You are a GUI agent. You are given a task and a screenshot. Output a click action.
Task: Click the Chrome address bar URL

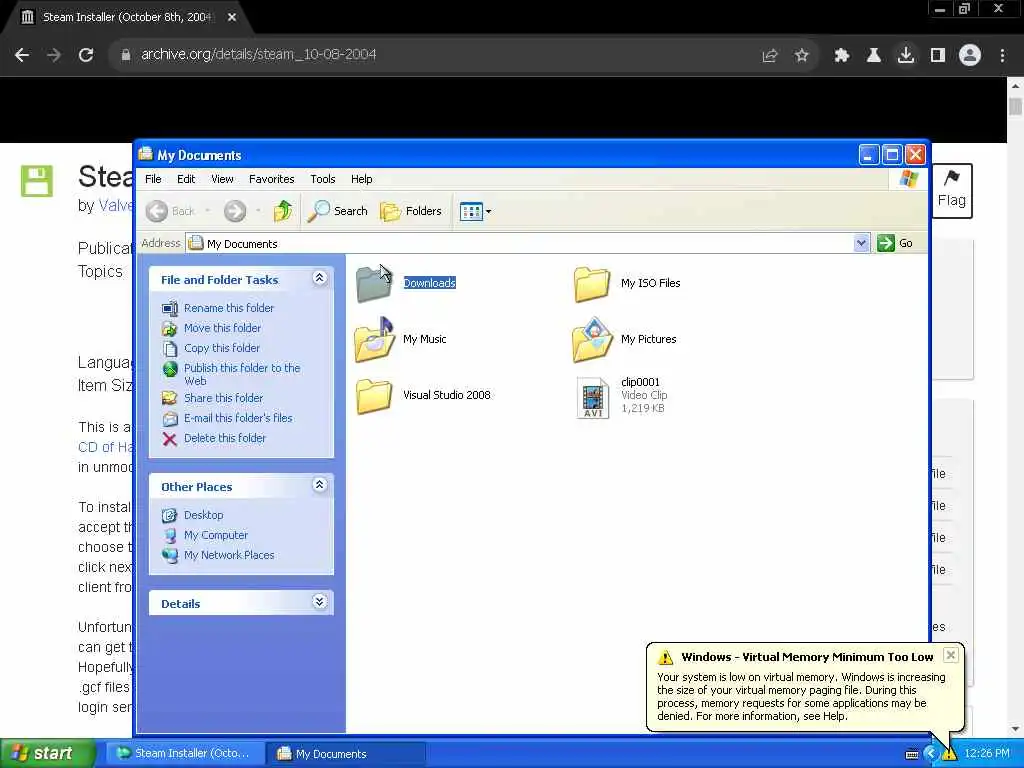pyautogui.click(x=259, y=54)
